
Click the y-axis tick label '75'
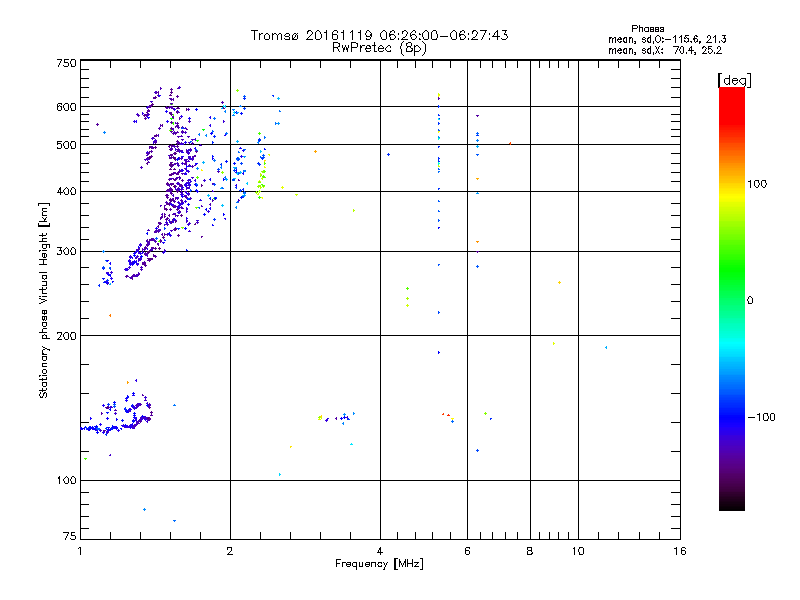coord(70,536)
